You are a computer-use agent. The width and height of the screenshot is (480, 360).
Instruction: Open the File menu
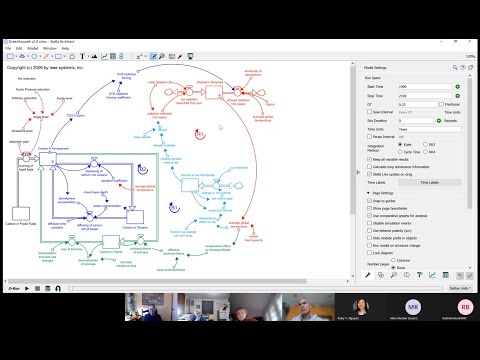[x=8, y=49]
